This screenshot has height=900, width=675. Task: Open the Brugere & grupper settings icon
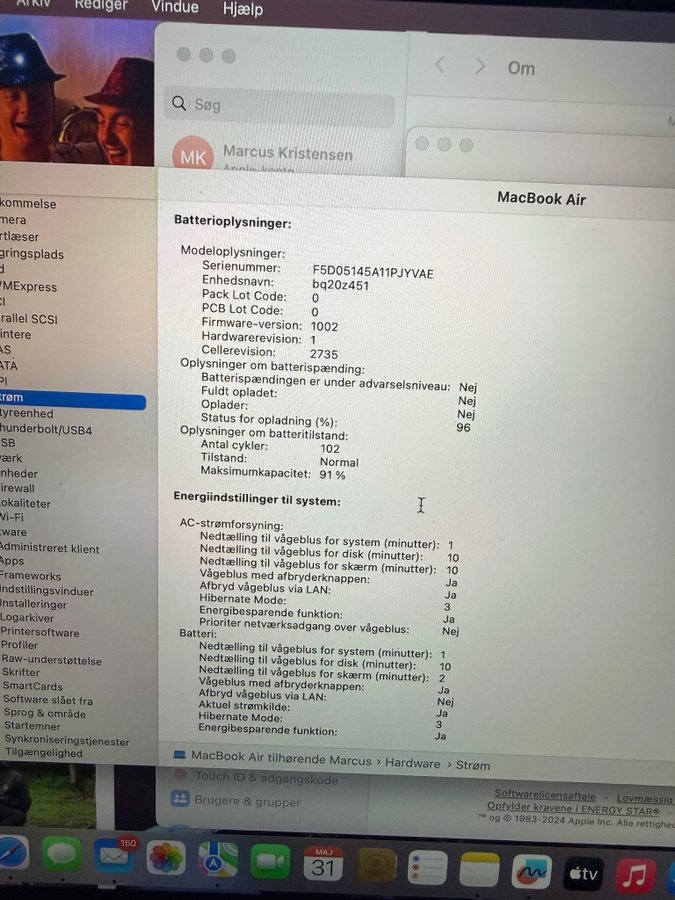pos(180,798)
